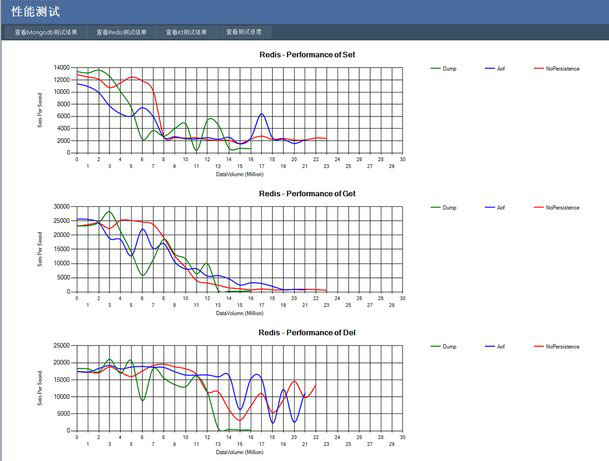
Task: Click DataVolume (Million) axis label under Set chart
Action: click(239, 173)
